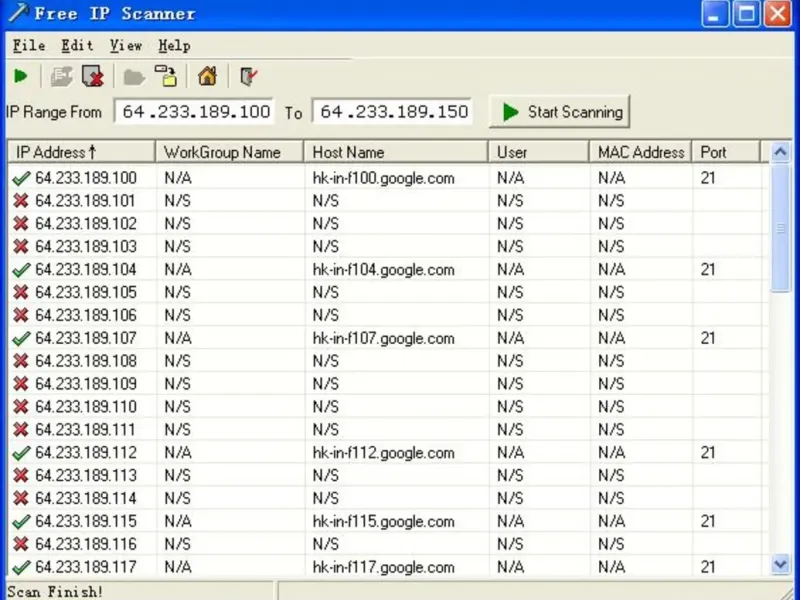Viewport: 800px width, 600px height.
Task: Click port 21 in 64.233.189.112 row
Action: point(708,453)
